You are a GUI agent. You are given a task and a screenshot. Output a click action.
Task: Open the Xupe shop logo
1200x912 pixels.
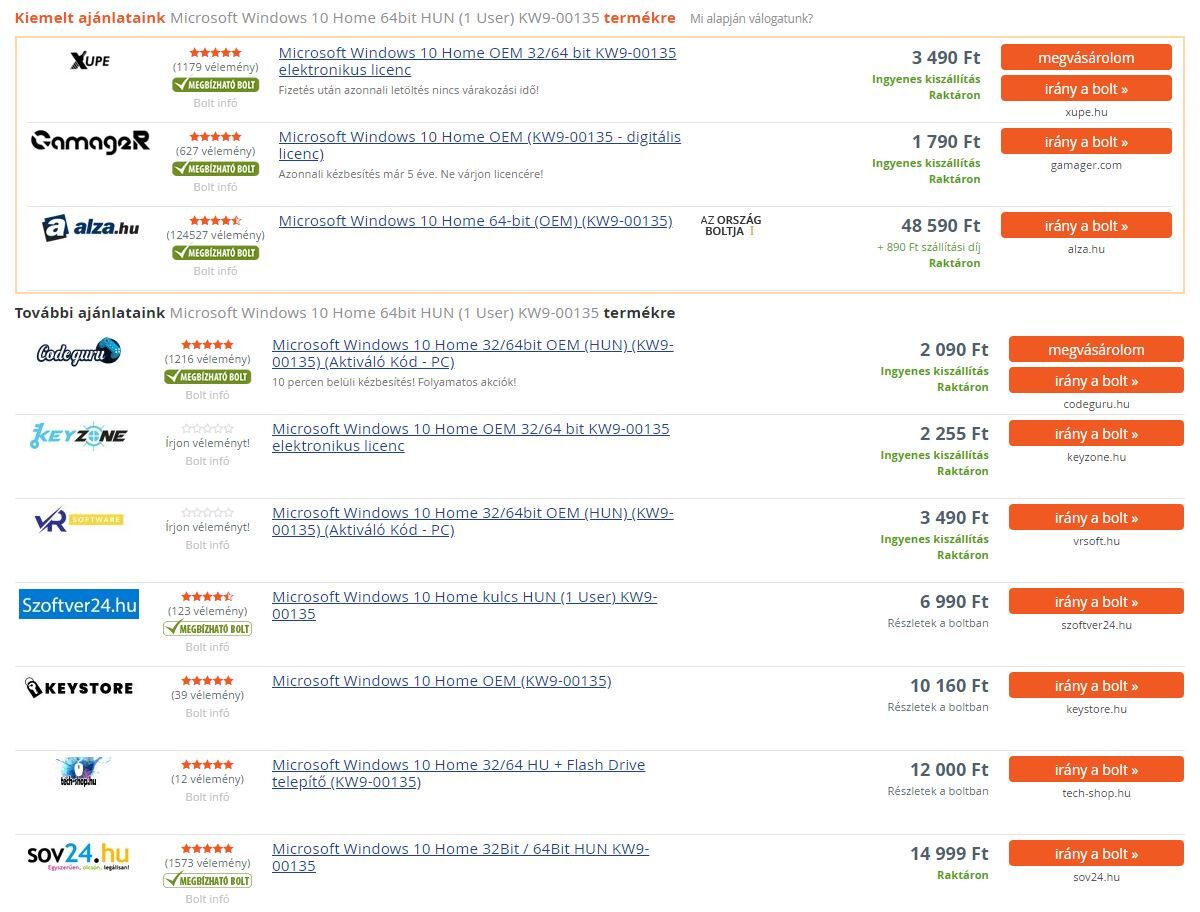[90, 61]
